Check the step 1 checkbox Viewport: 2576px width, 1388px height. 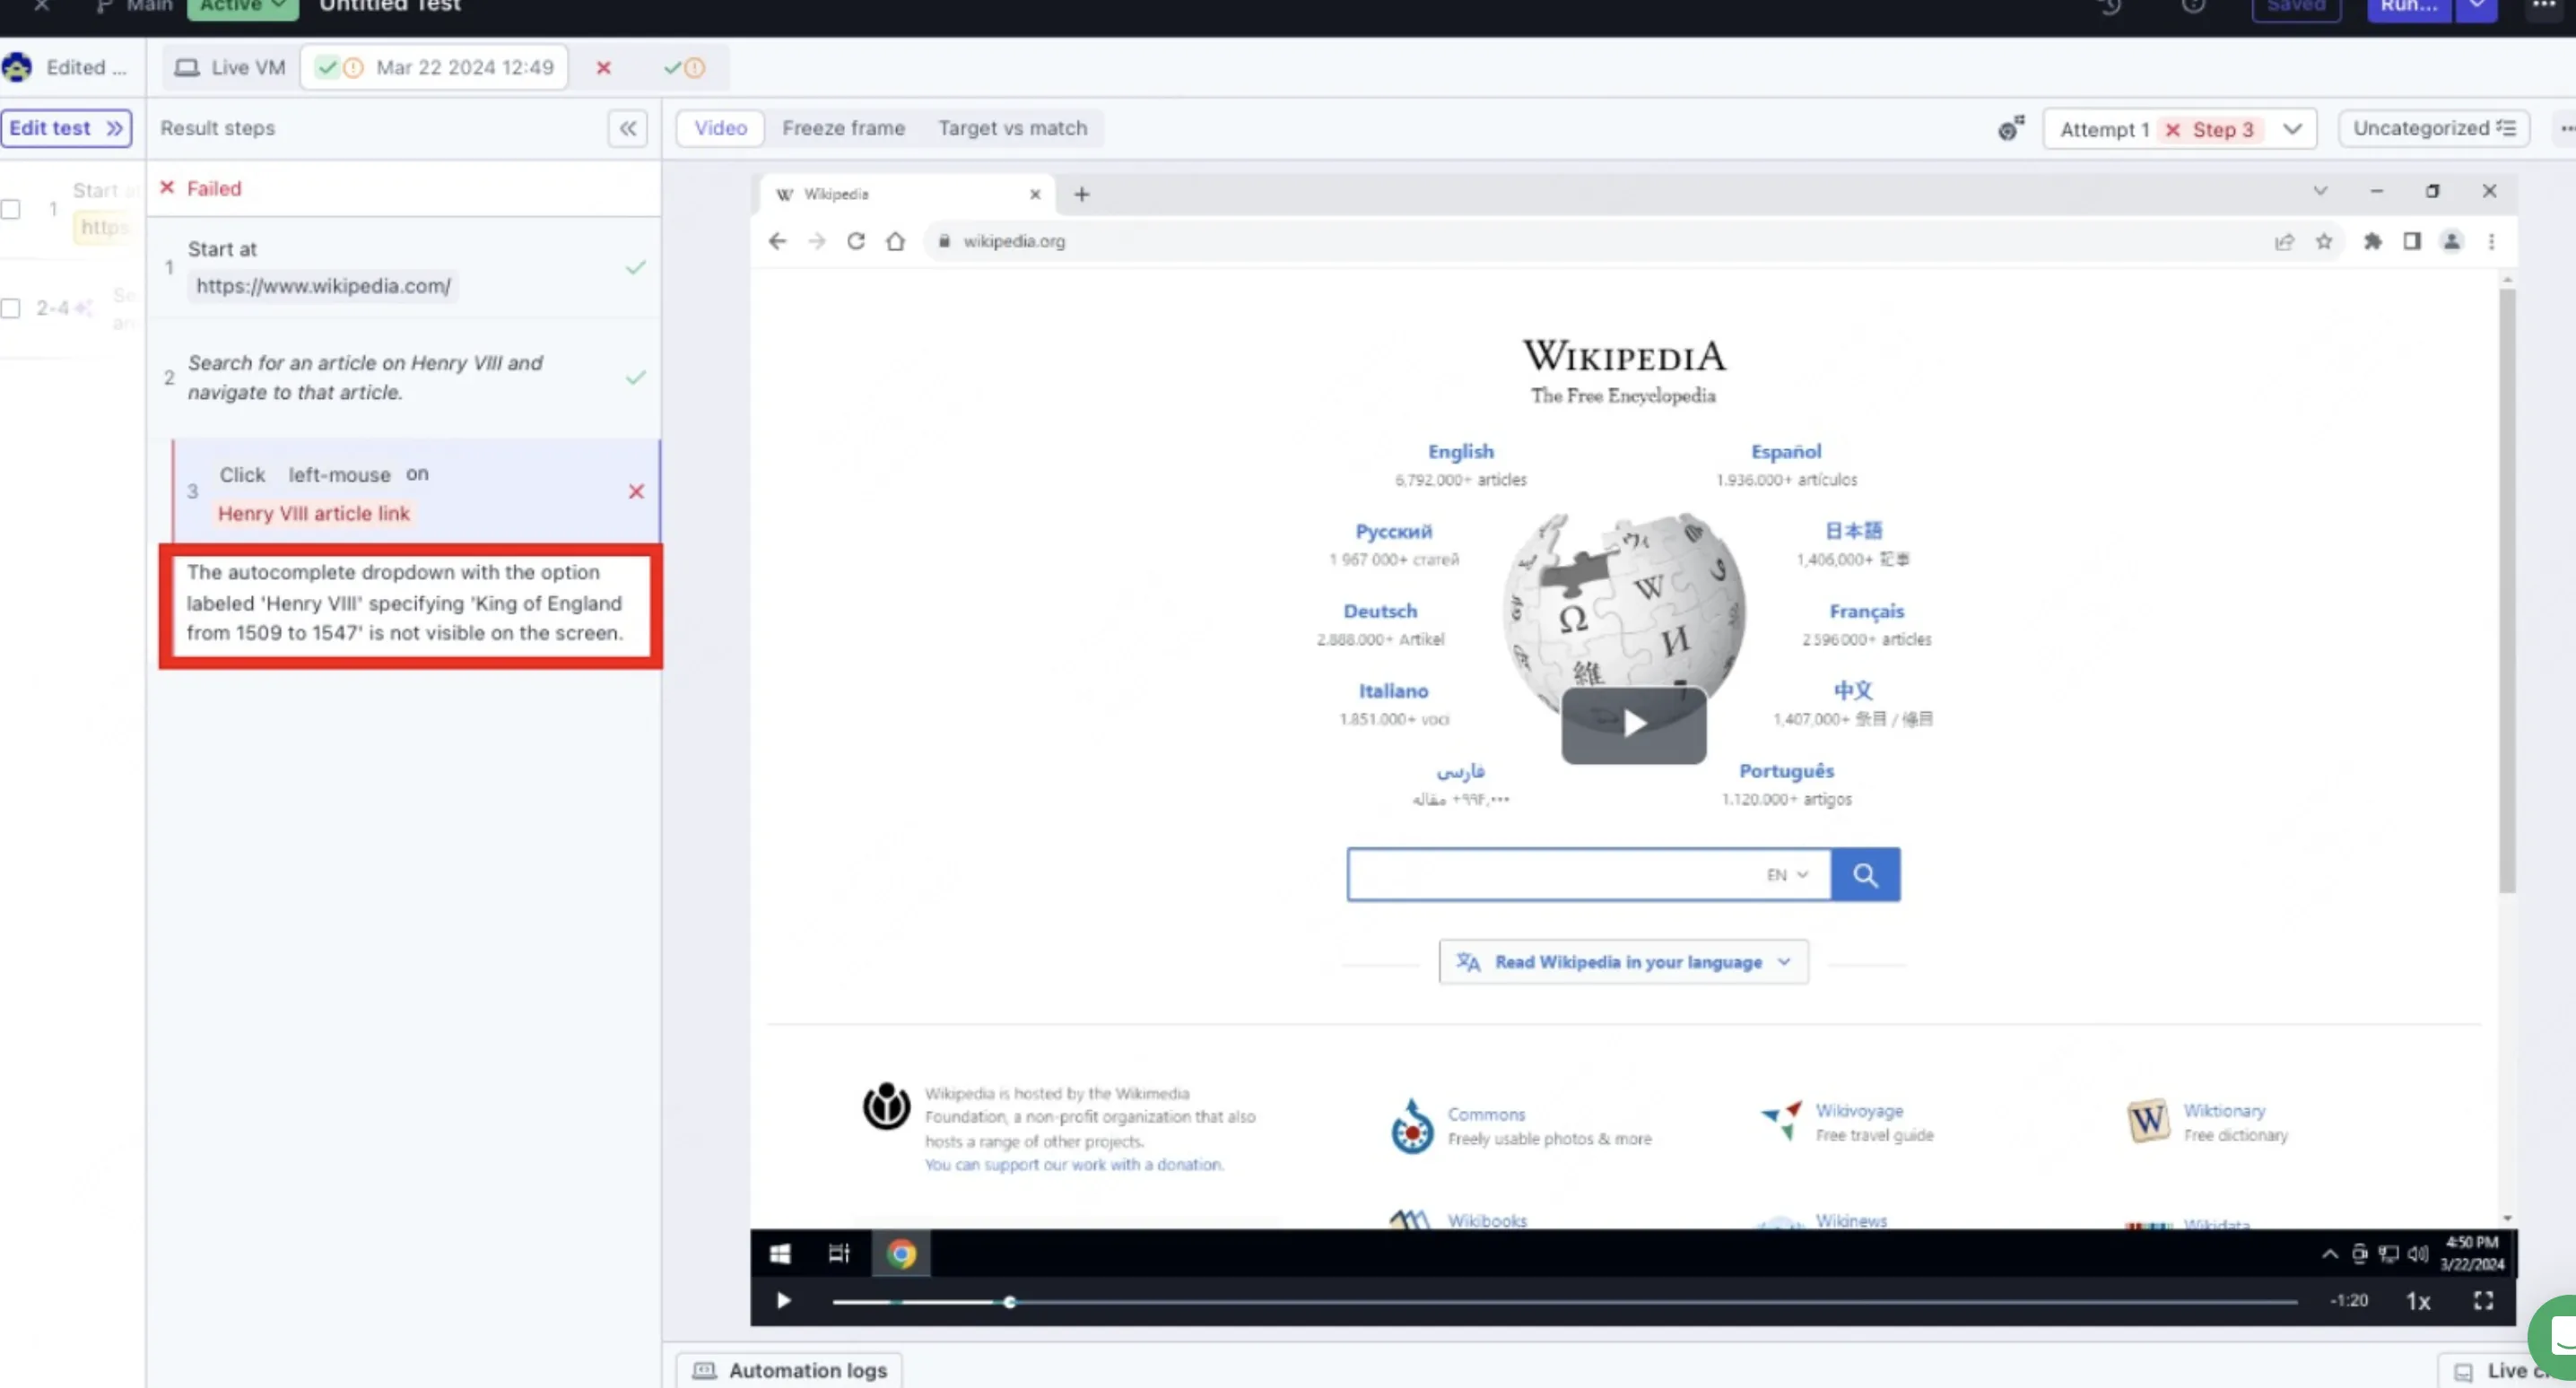pyautogui.click(x=11, y=209)
